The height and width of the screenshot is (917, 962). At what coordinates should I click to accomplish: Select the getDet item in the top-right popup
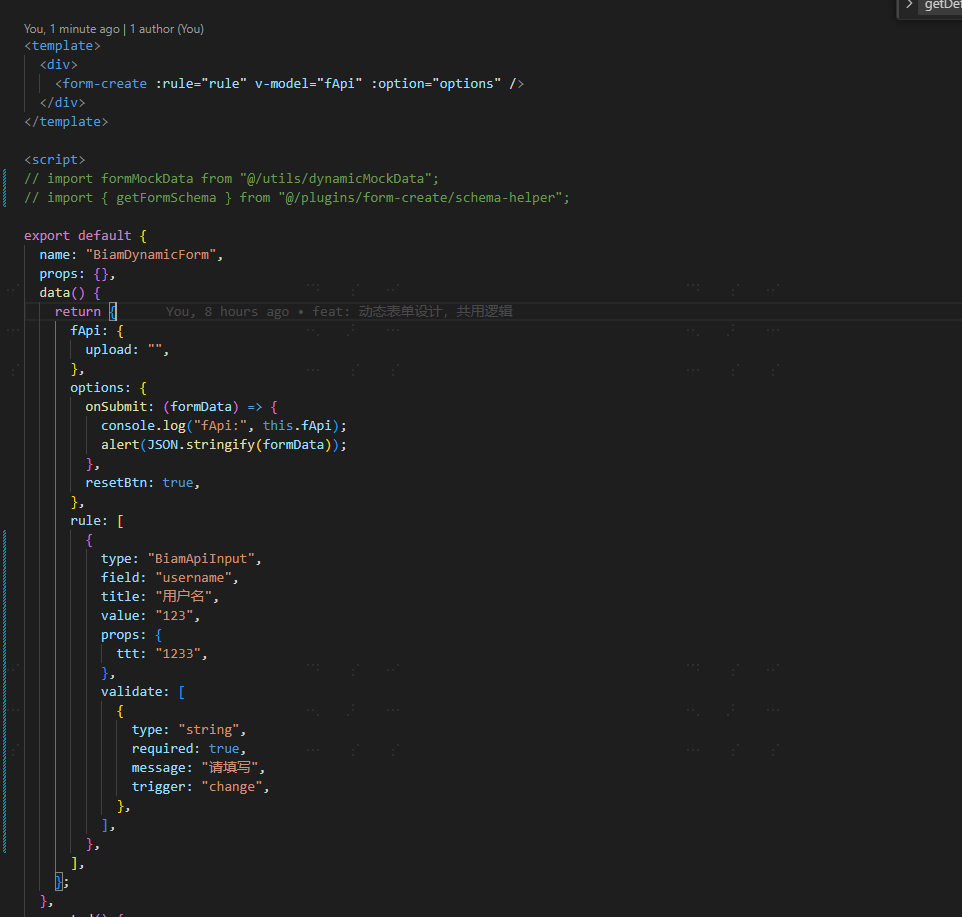click(x=940, y=6)
